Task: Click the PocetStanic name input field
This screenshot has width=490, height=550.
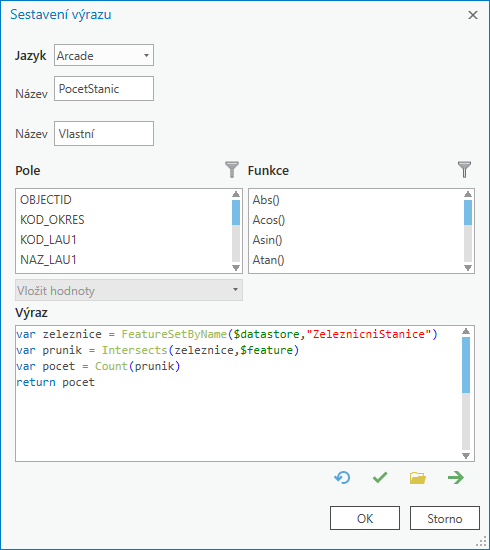Action: 104,88
